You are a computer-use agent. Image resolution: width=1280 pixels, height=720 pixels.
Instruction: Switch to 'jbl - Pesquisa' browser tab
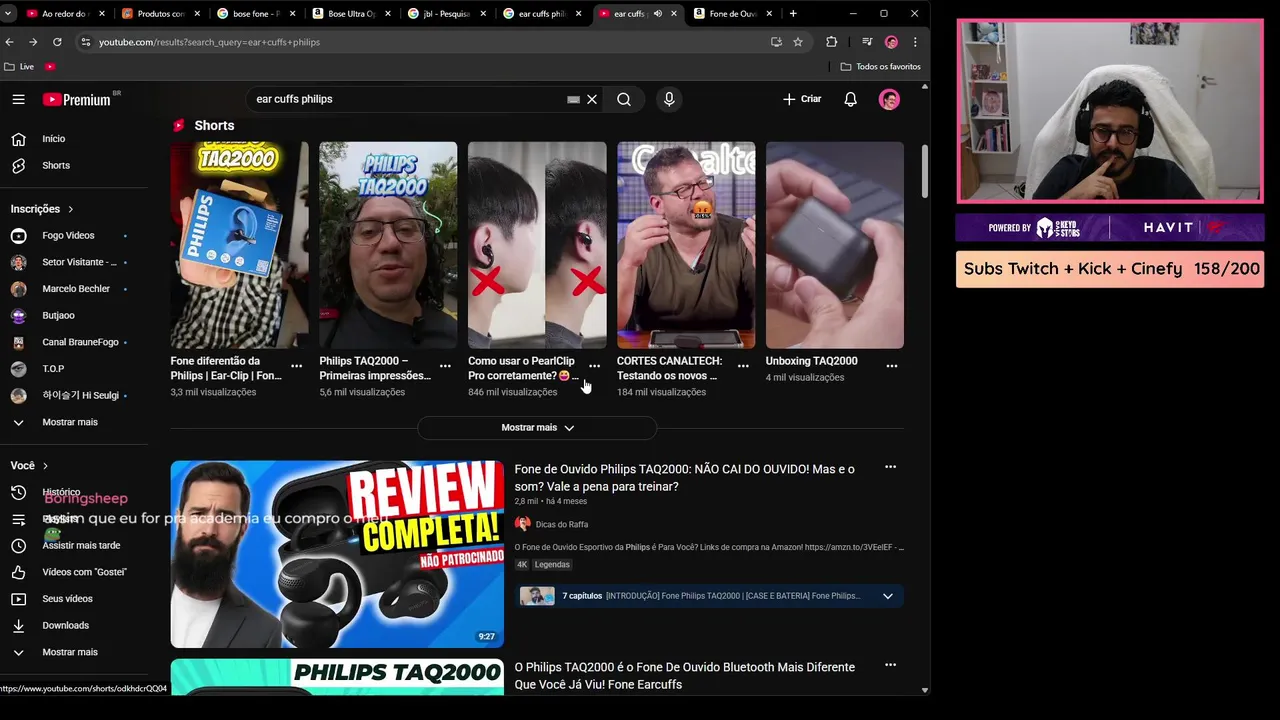446,14
